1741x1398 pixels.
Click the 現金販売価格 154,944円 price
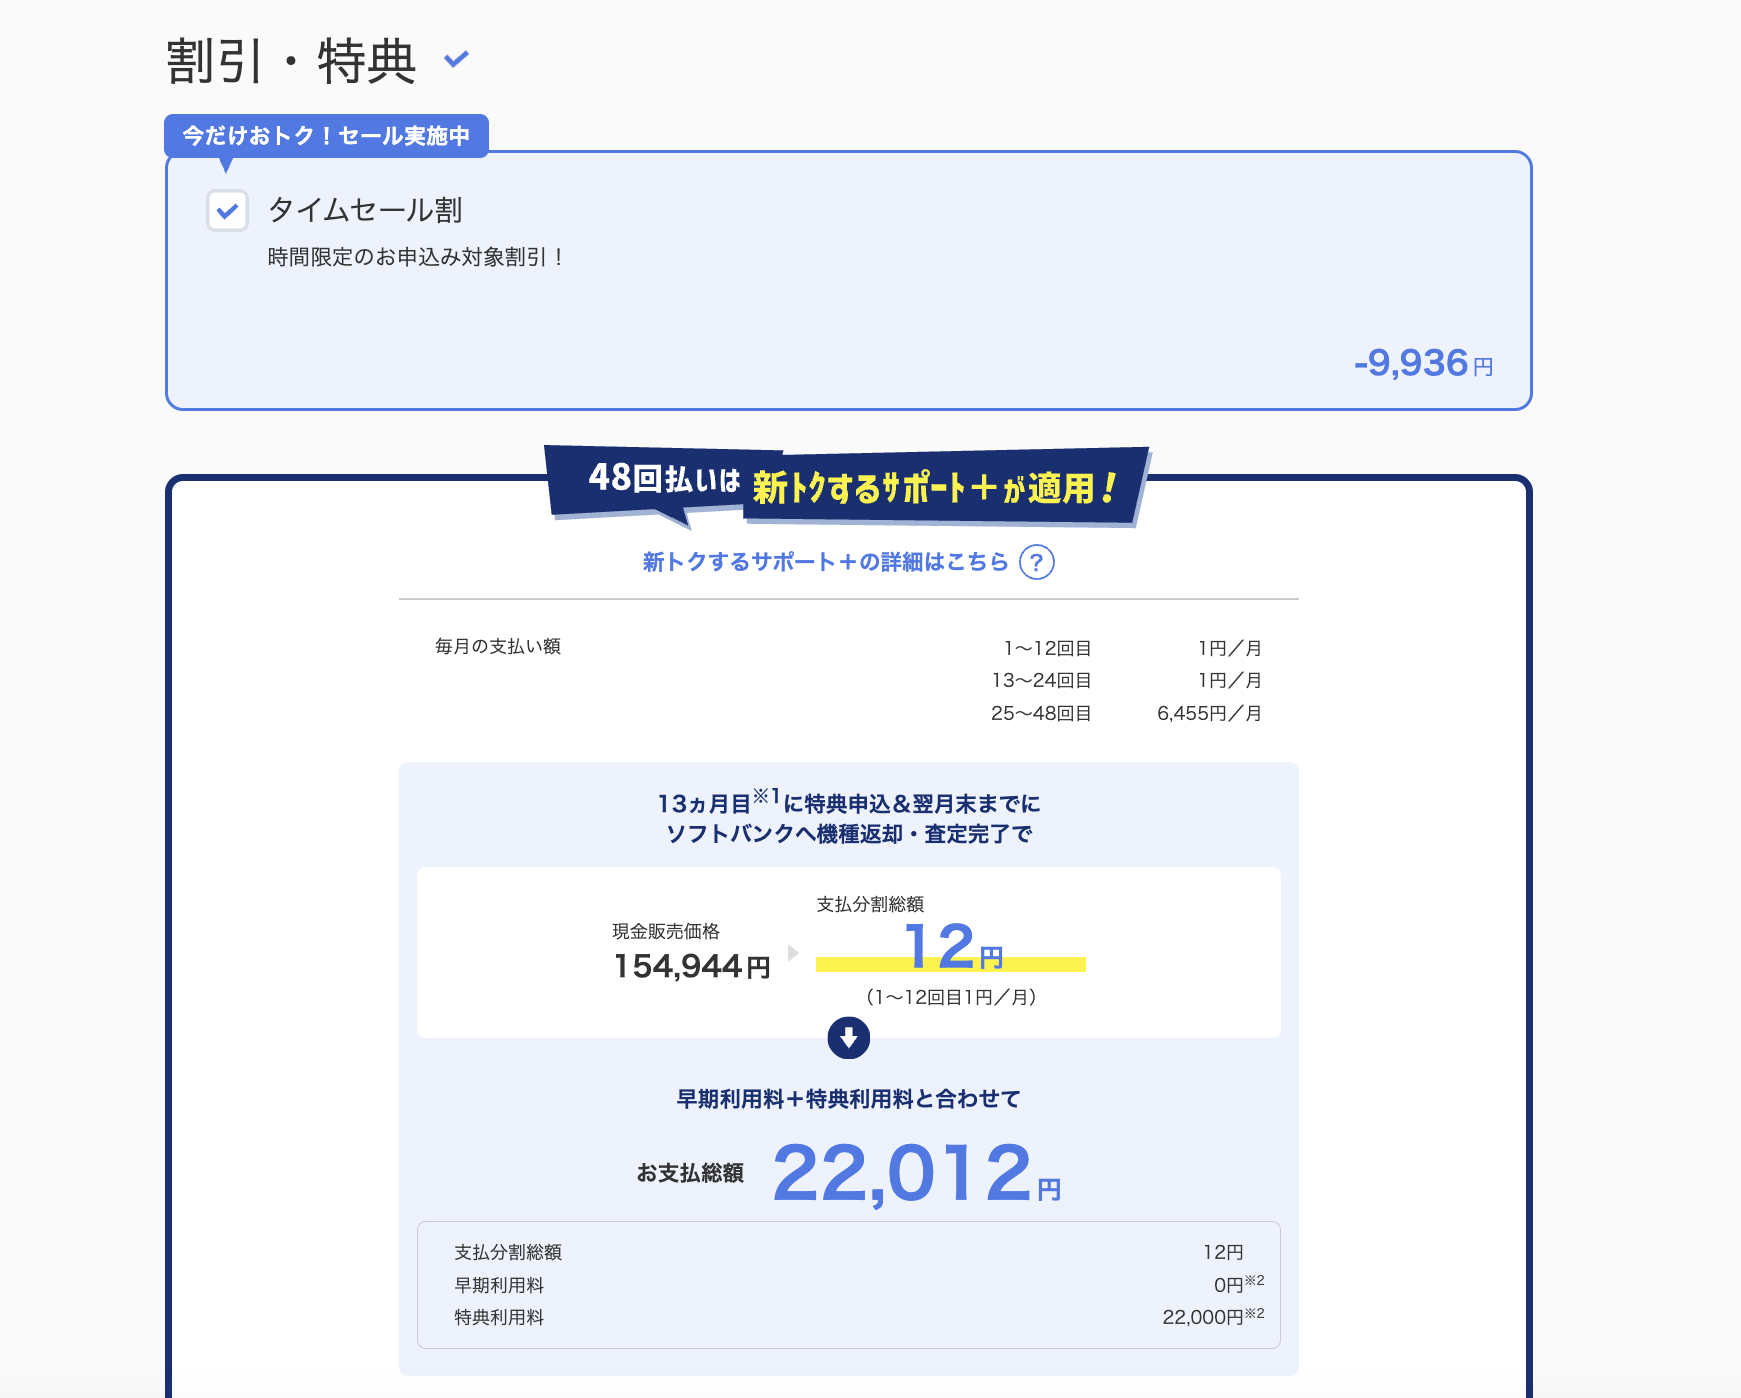691,966
